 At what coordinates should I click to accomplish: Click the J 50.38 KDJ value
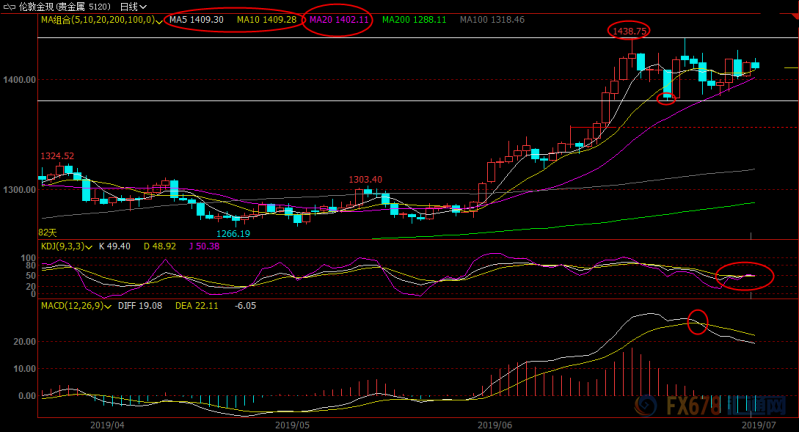click(x=204, y=246)
